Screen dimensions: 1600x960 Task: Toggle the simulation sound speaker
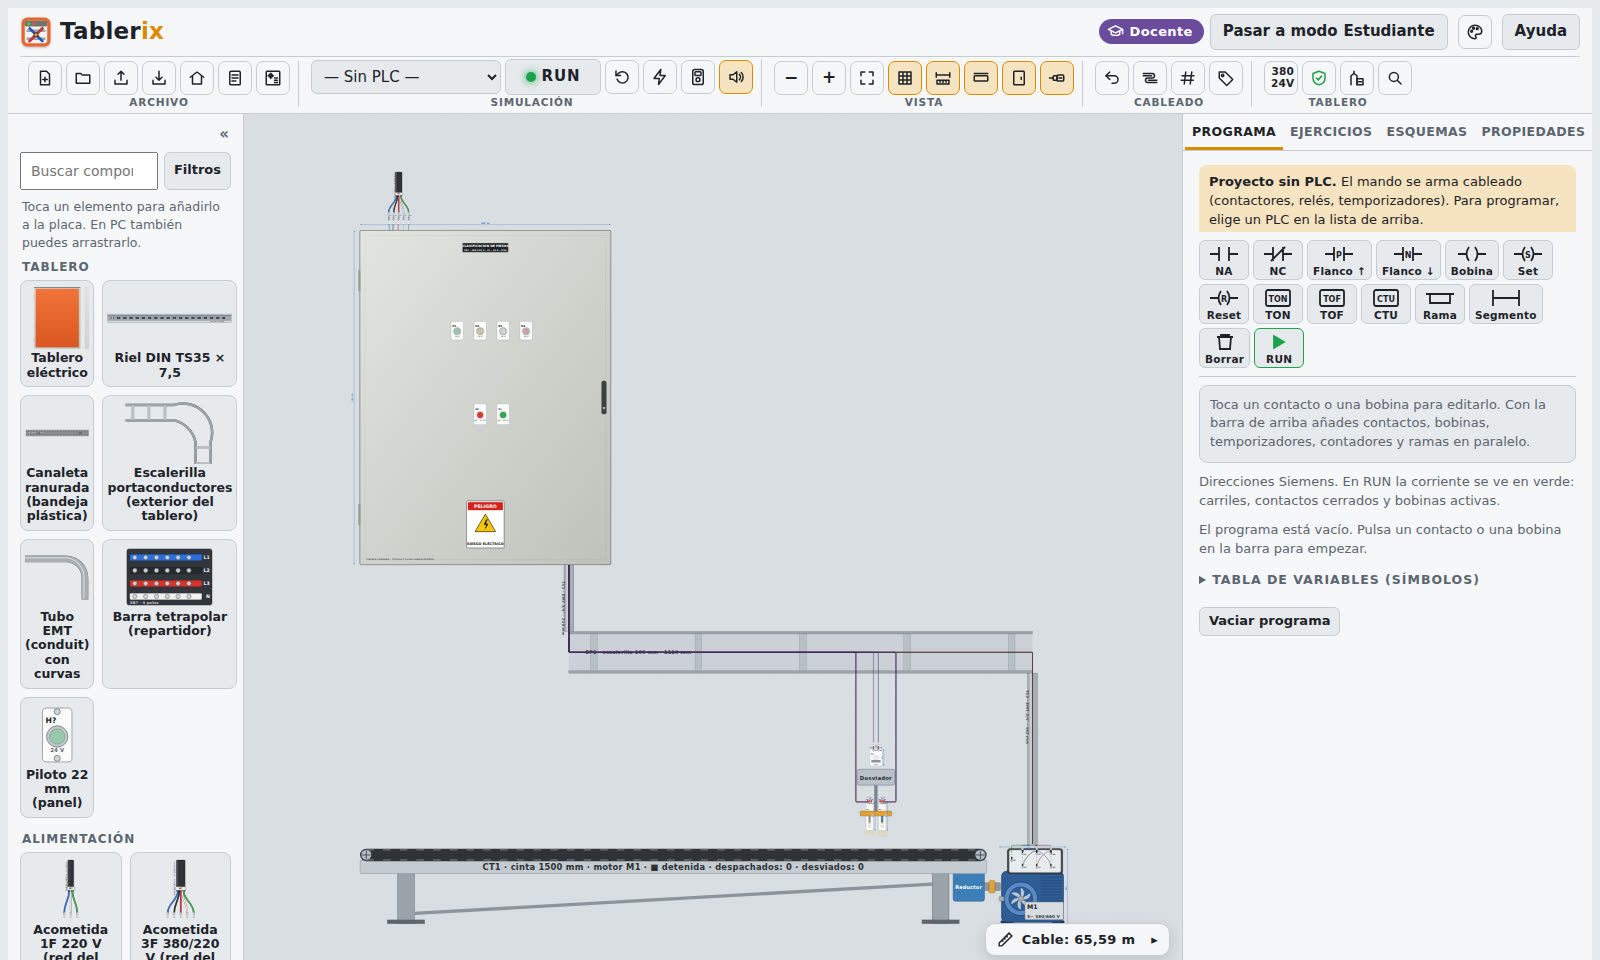[x=736, y=77]
